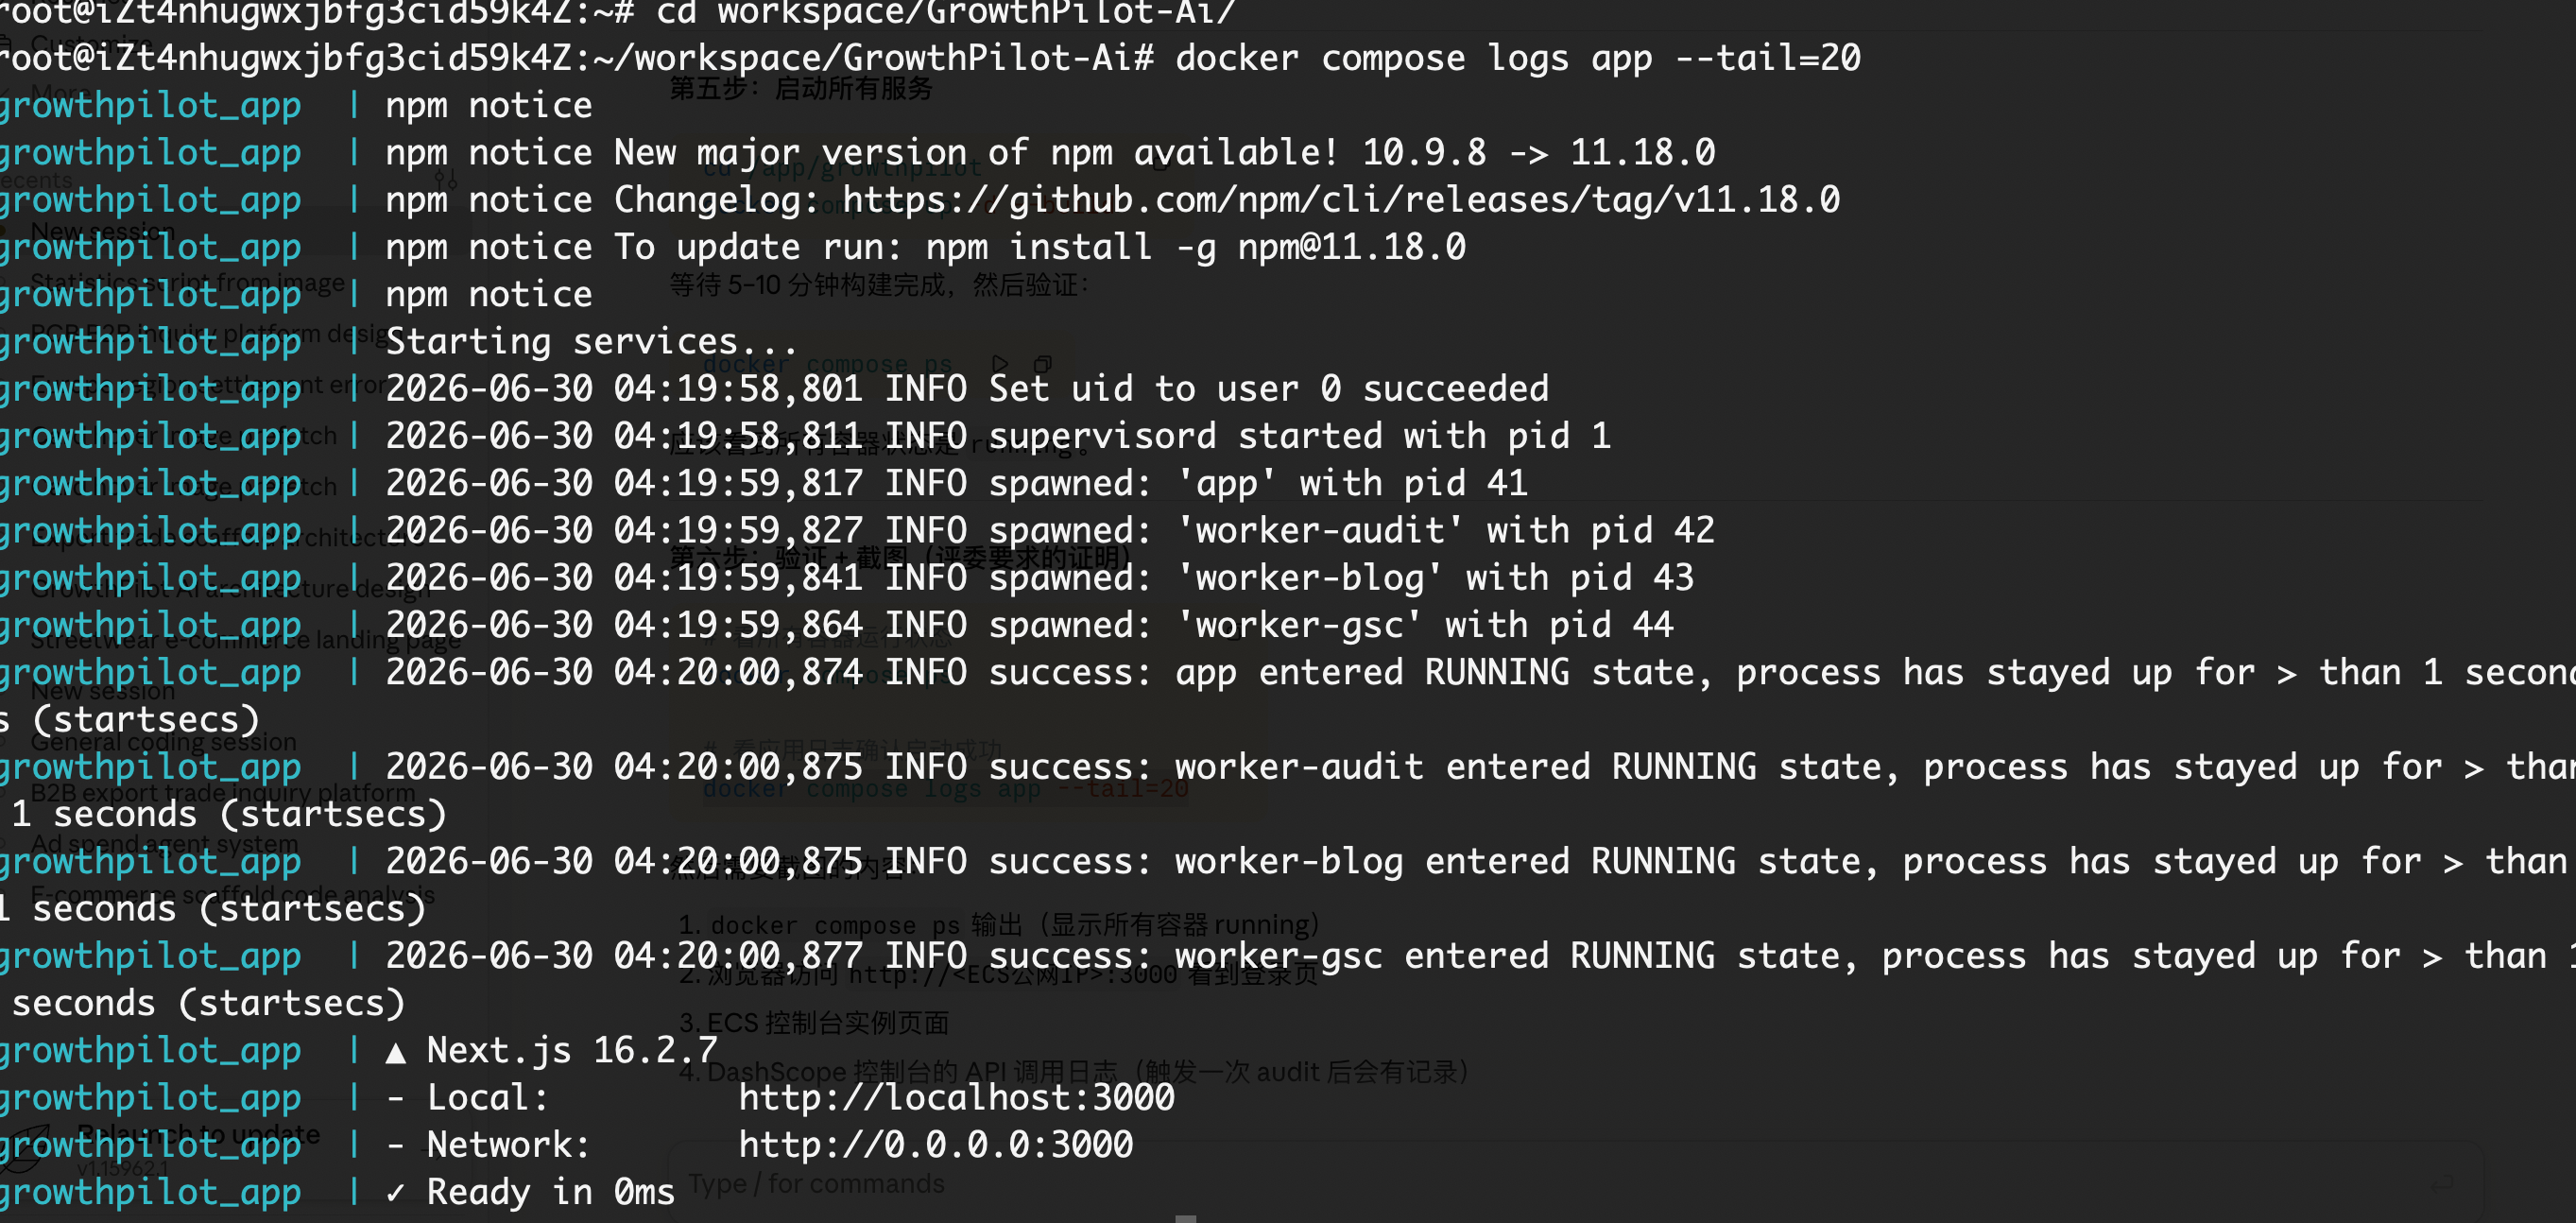Viewport: 2576px width, 1223px height.
Task: Click the copy icon beside docker compose ps
Action: coord(1042,363)
